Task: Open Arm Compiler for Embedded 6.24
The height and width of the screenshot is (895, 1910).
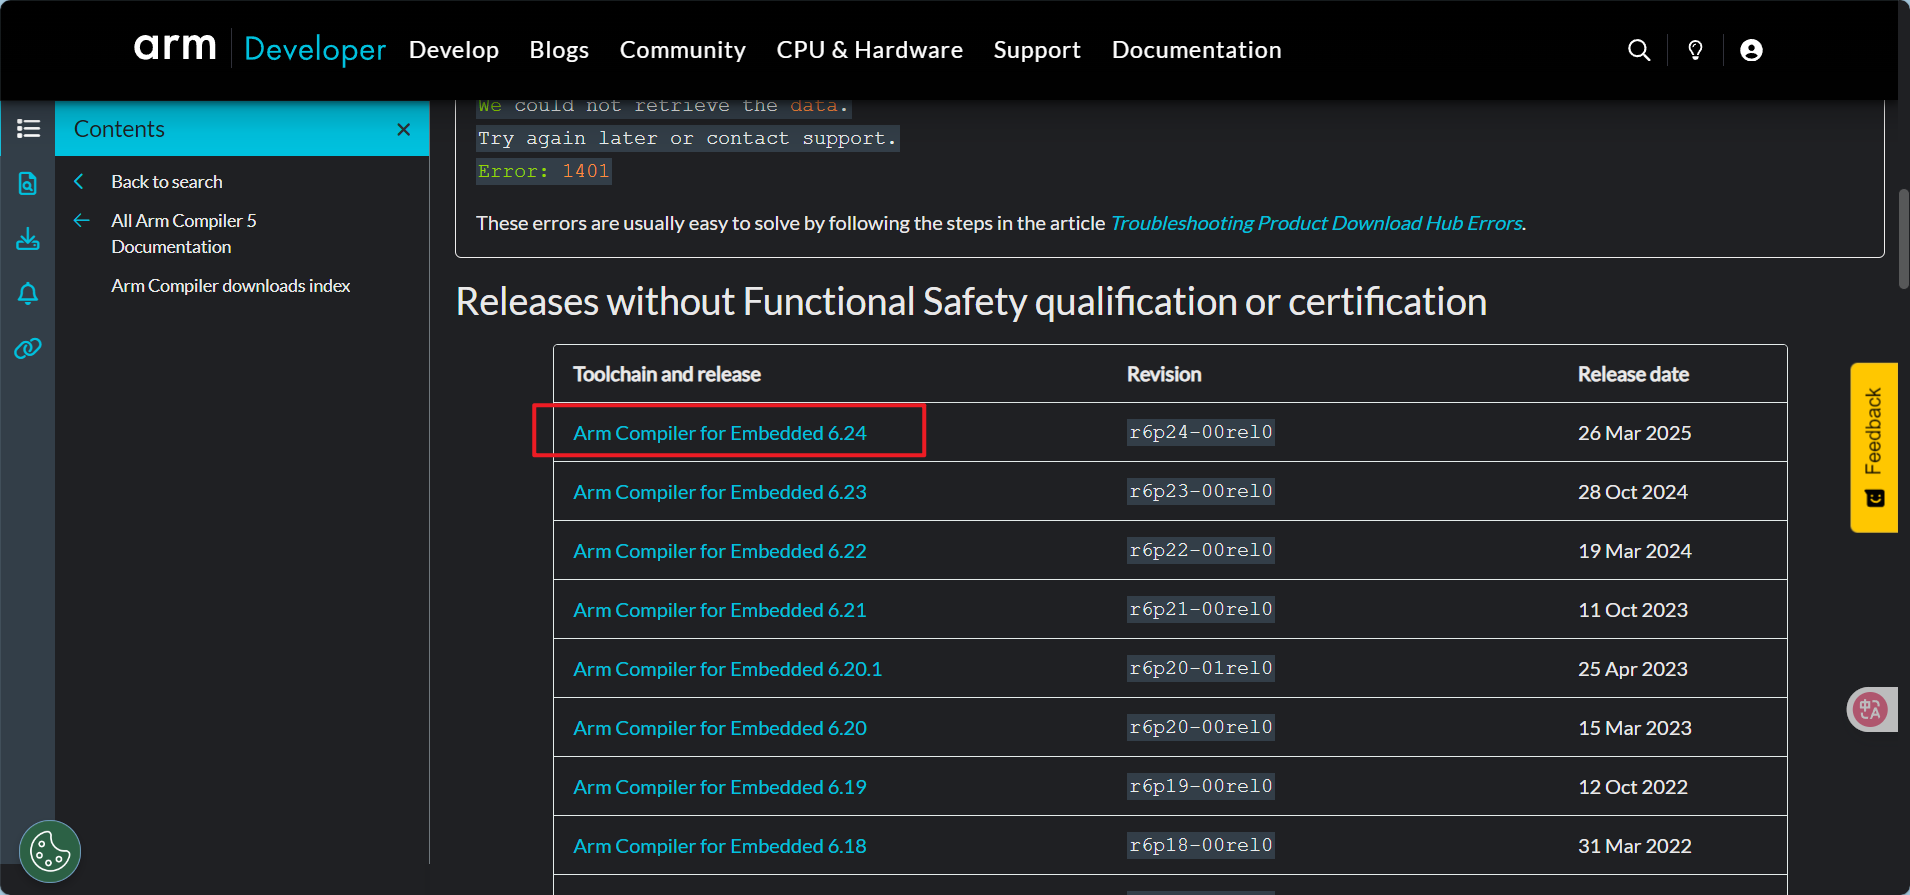Action: click(x=720, y=433)
